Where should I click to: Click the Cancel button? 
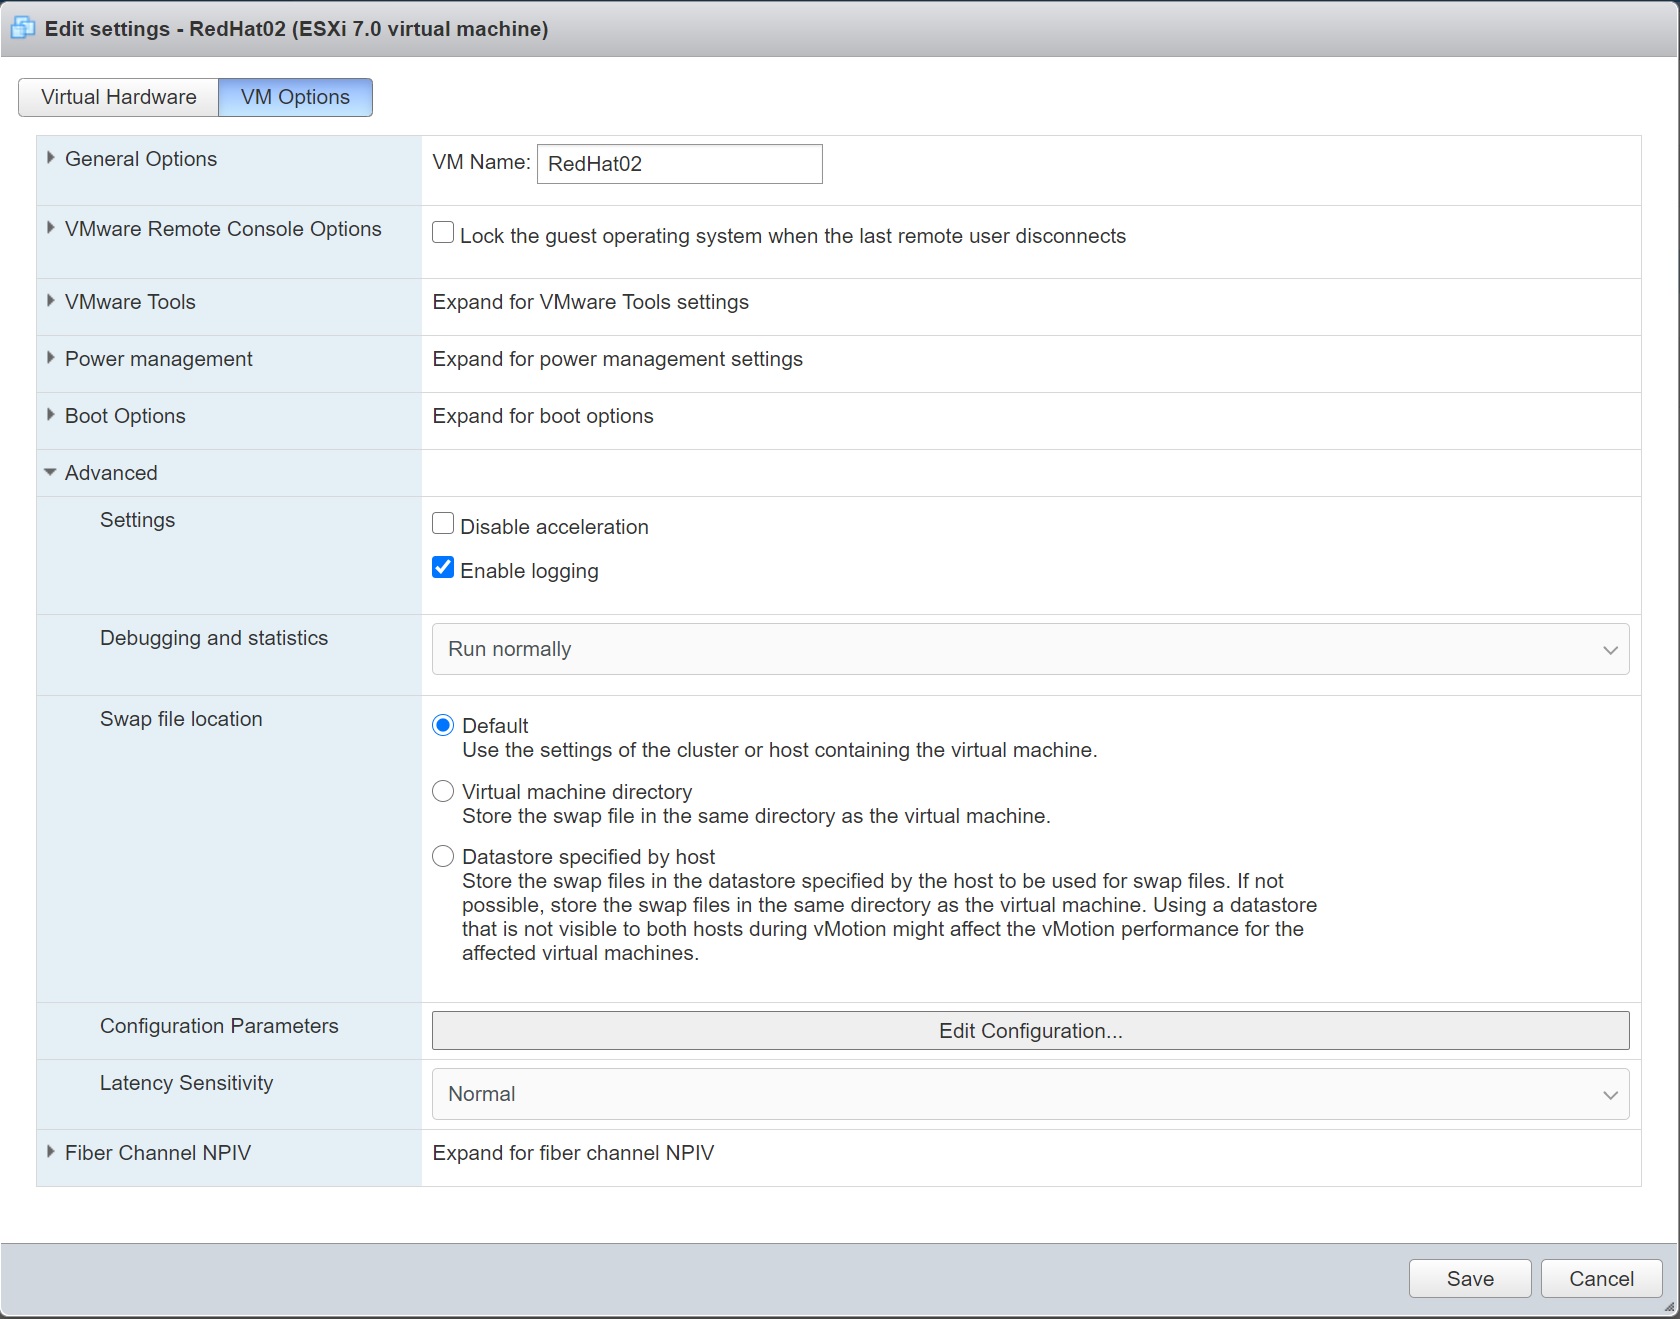1601,1279
